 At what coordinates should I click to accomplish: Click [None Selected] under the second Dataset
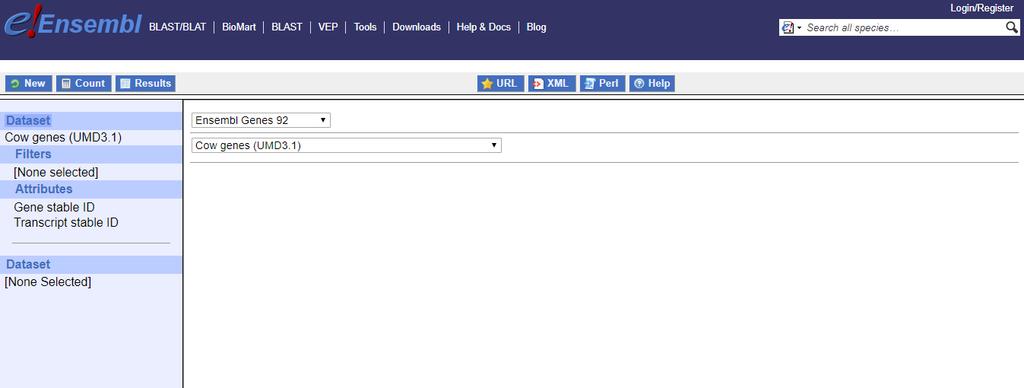(x=48, y=282)
